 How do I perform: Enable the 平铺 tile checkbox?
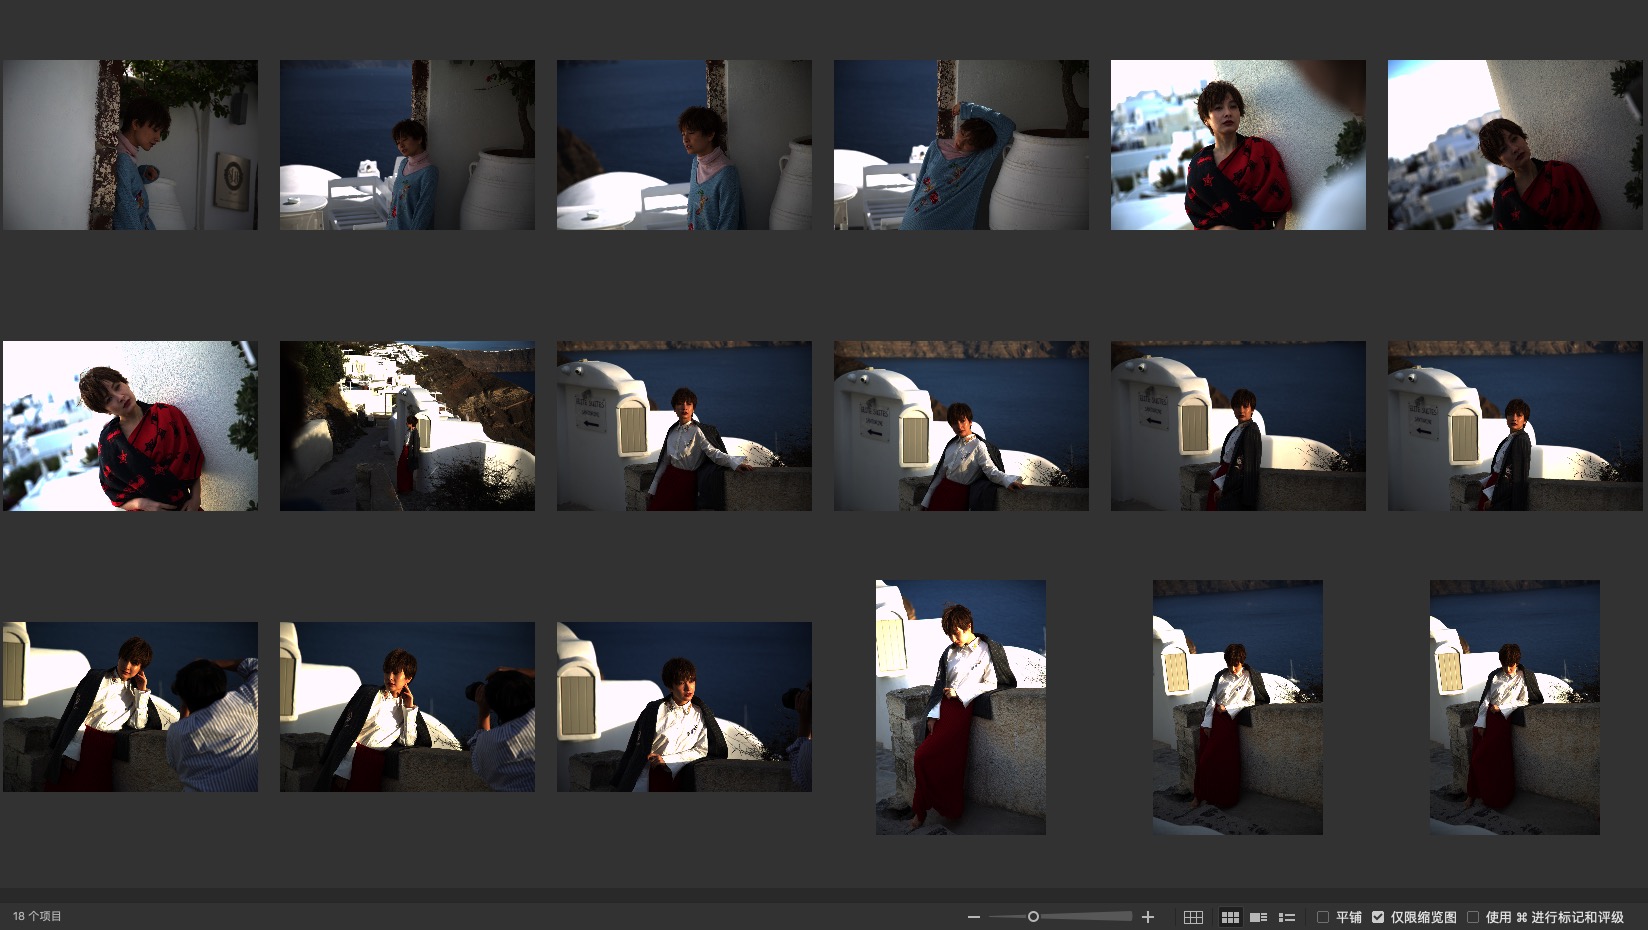1323,917
